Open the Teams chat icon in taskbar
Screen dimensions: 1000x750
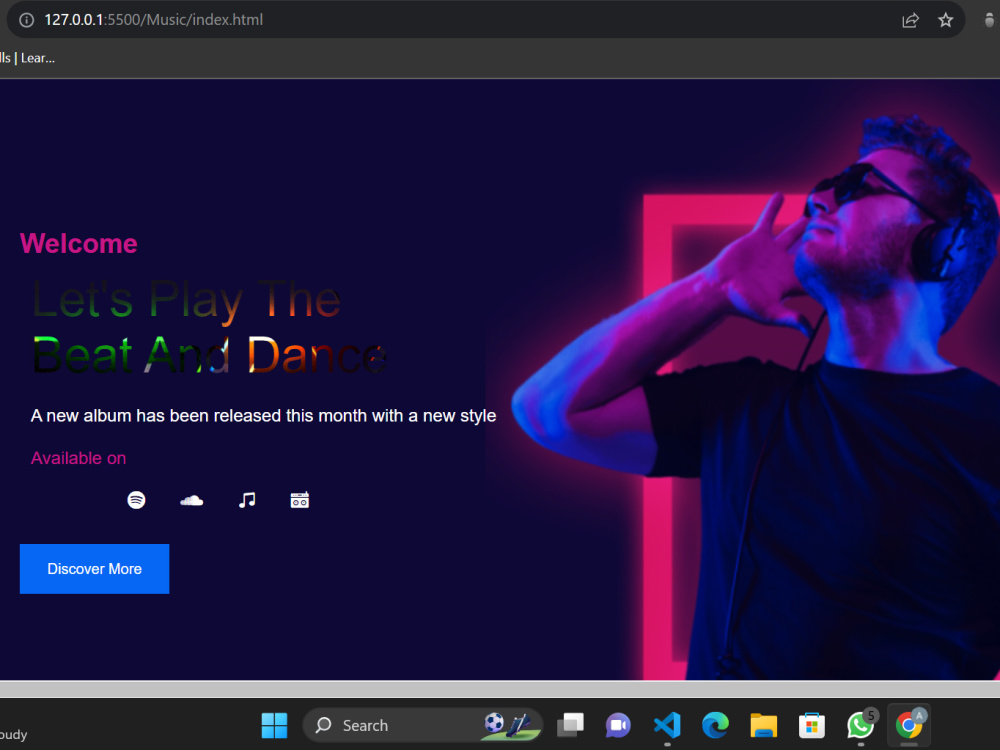[x=618, y=725]
